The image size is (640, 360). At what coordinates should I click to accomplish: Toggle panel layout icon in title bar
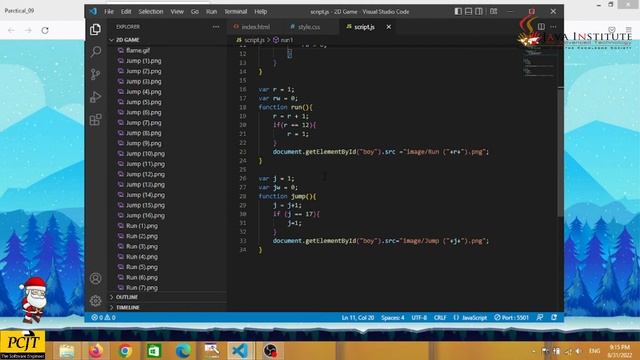pyautogui.click(x=469, y=11)
